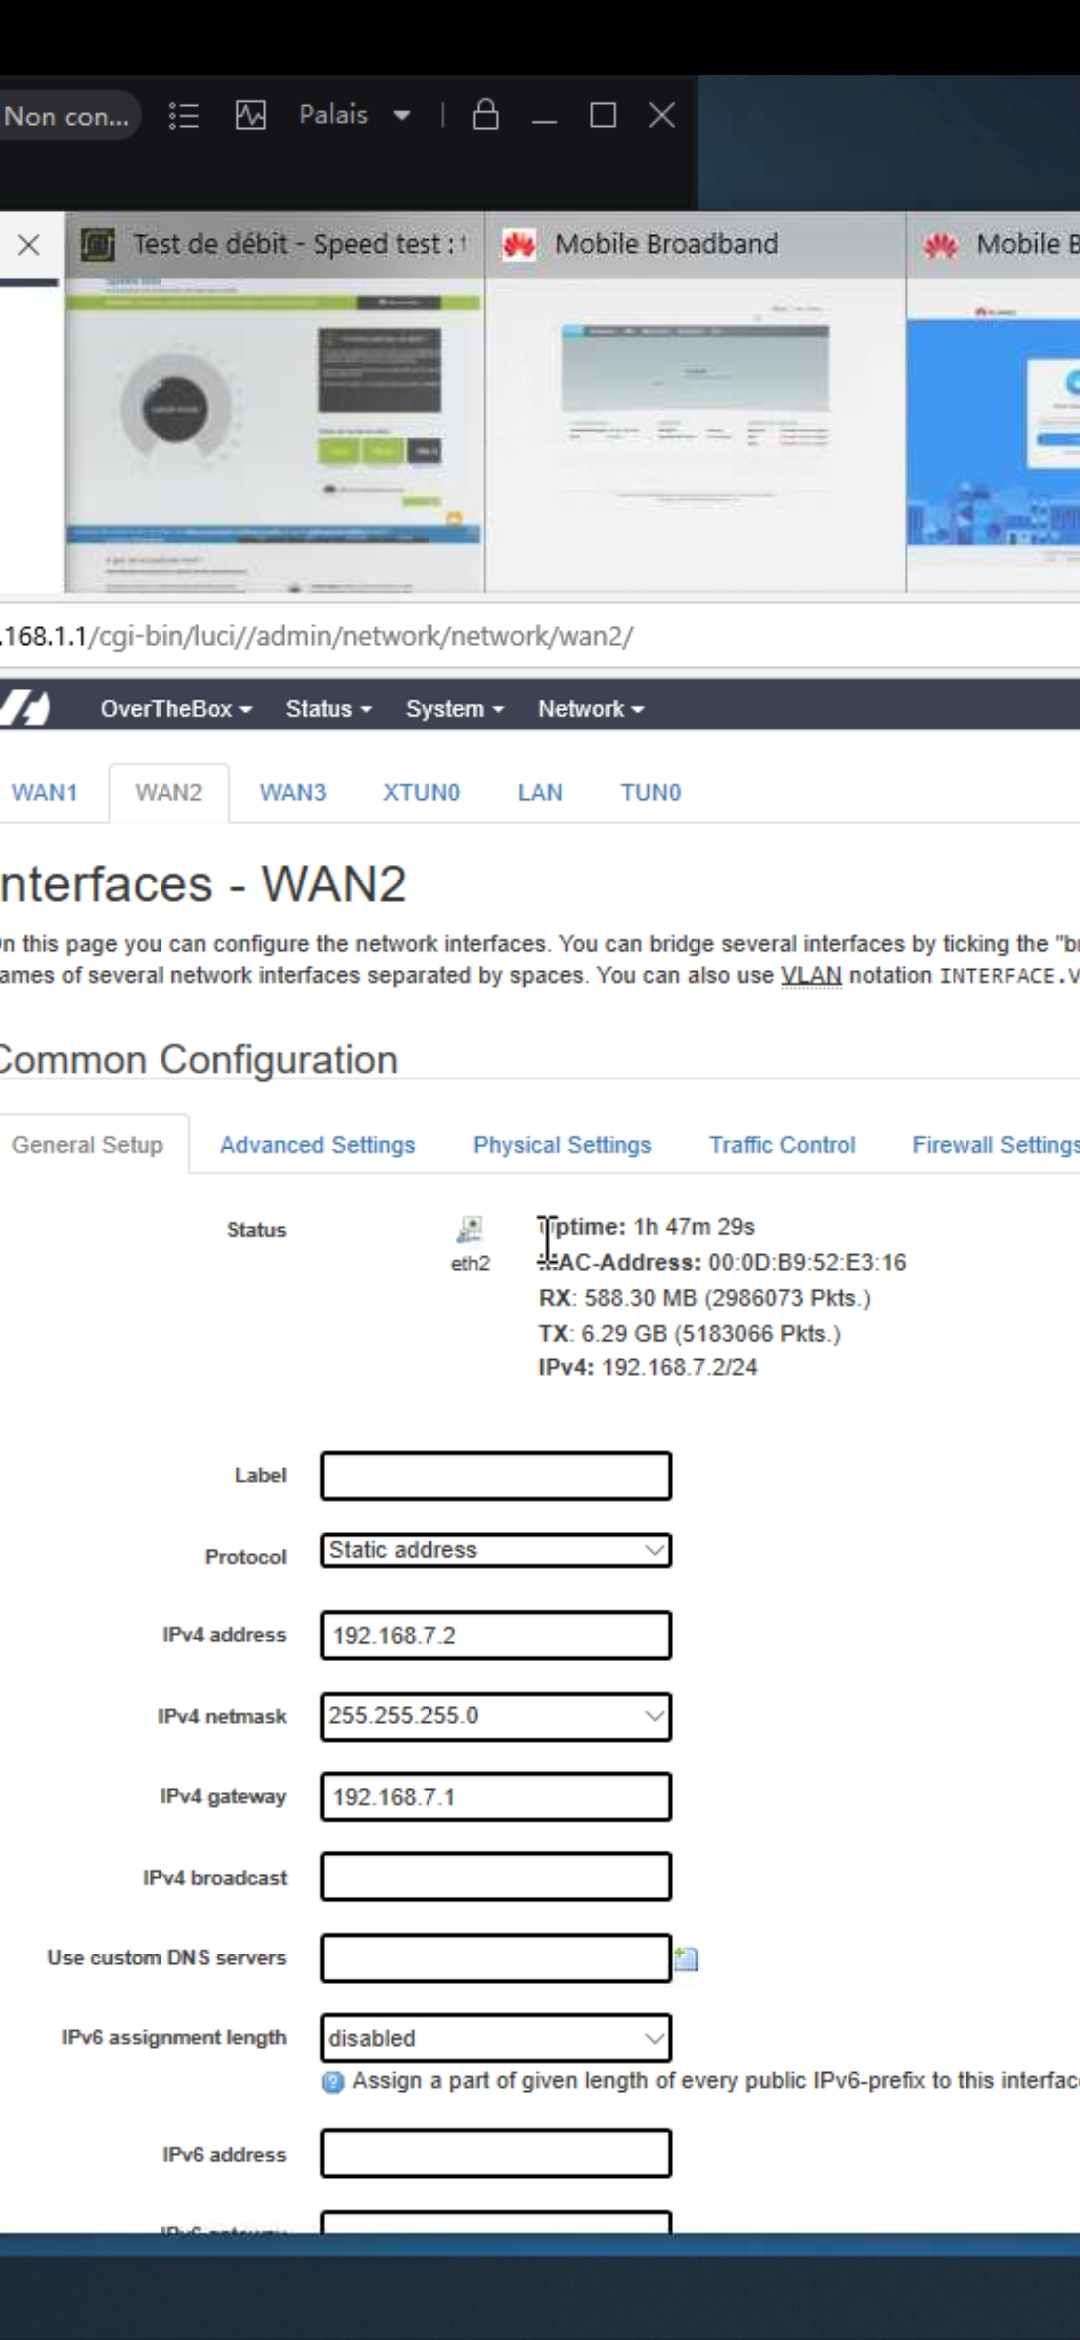Open the System menu in the navbar

[454, 709]
